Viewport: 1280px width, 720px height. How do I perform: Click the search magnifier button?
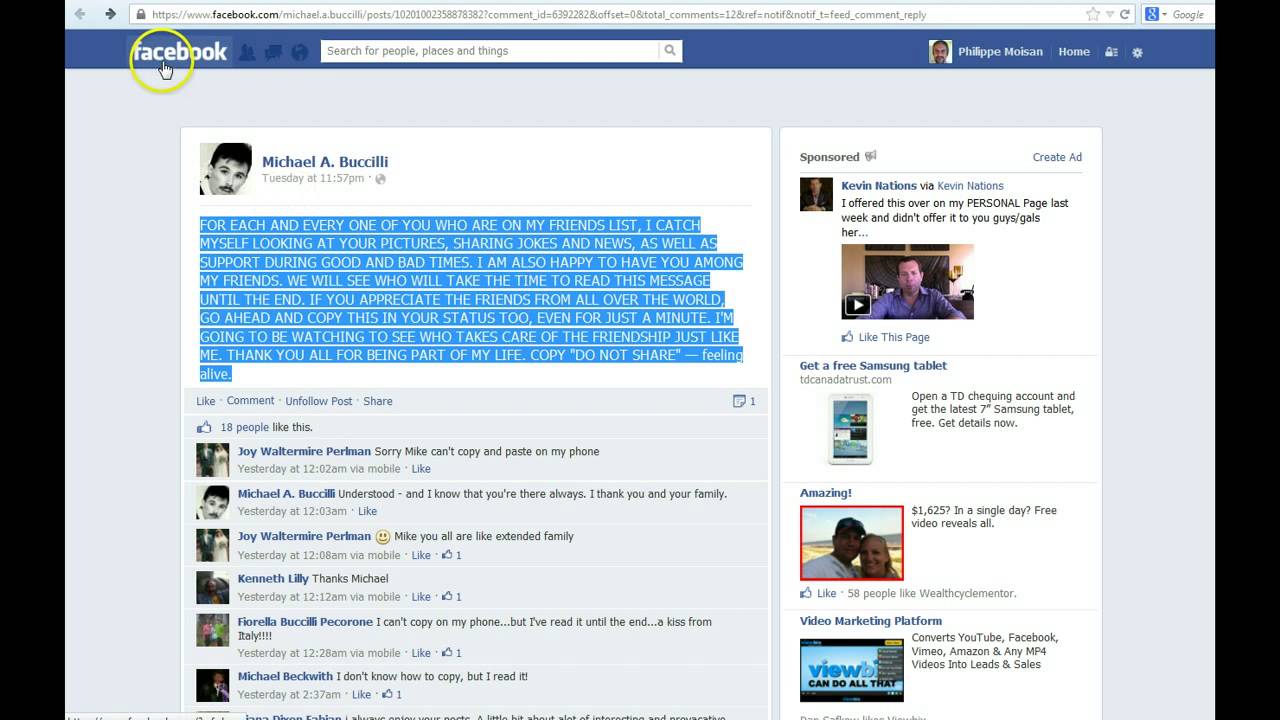coord(670,51)
